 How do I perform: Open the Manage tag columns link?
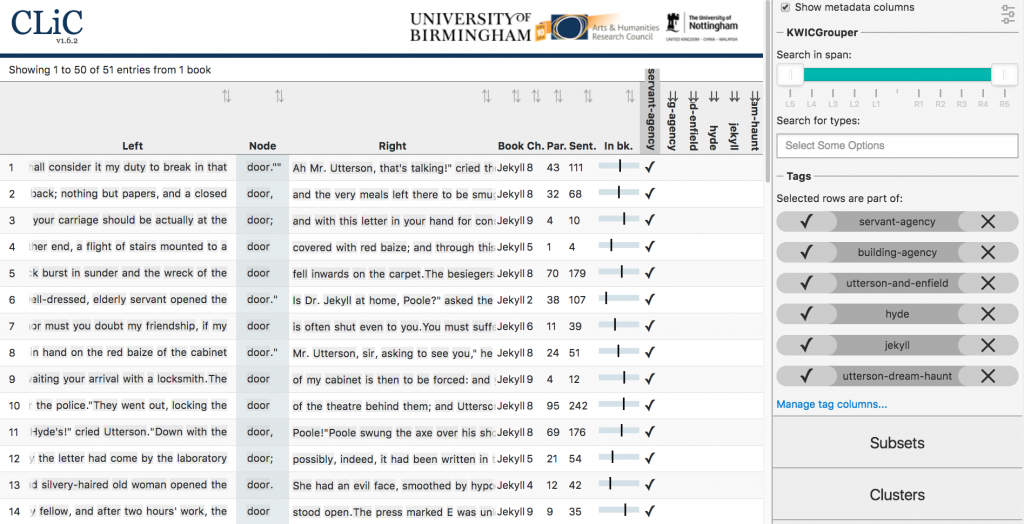[x=832, y=404]
